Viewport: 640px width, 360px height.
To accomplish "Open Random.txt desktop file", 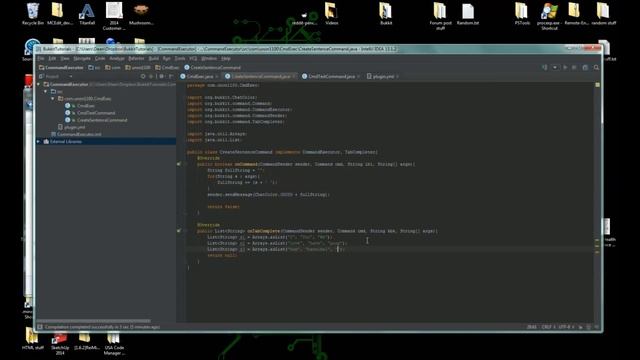I will coord(468,14).
